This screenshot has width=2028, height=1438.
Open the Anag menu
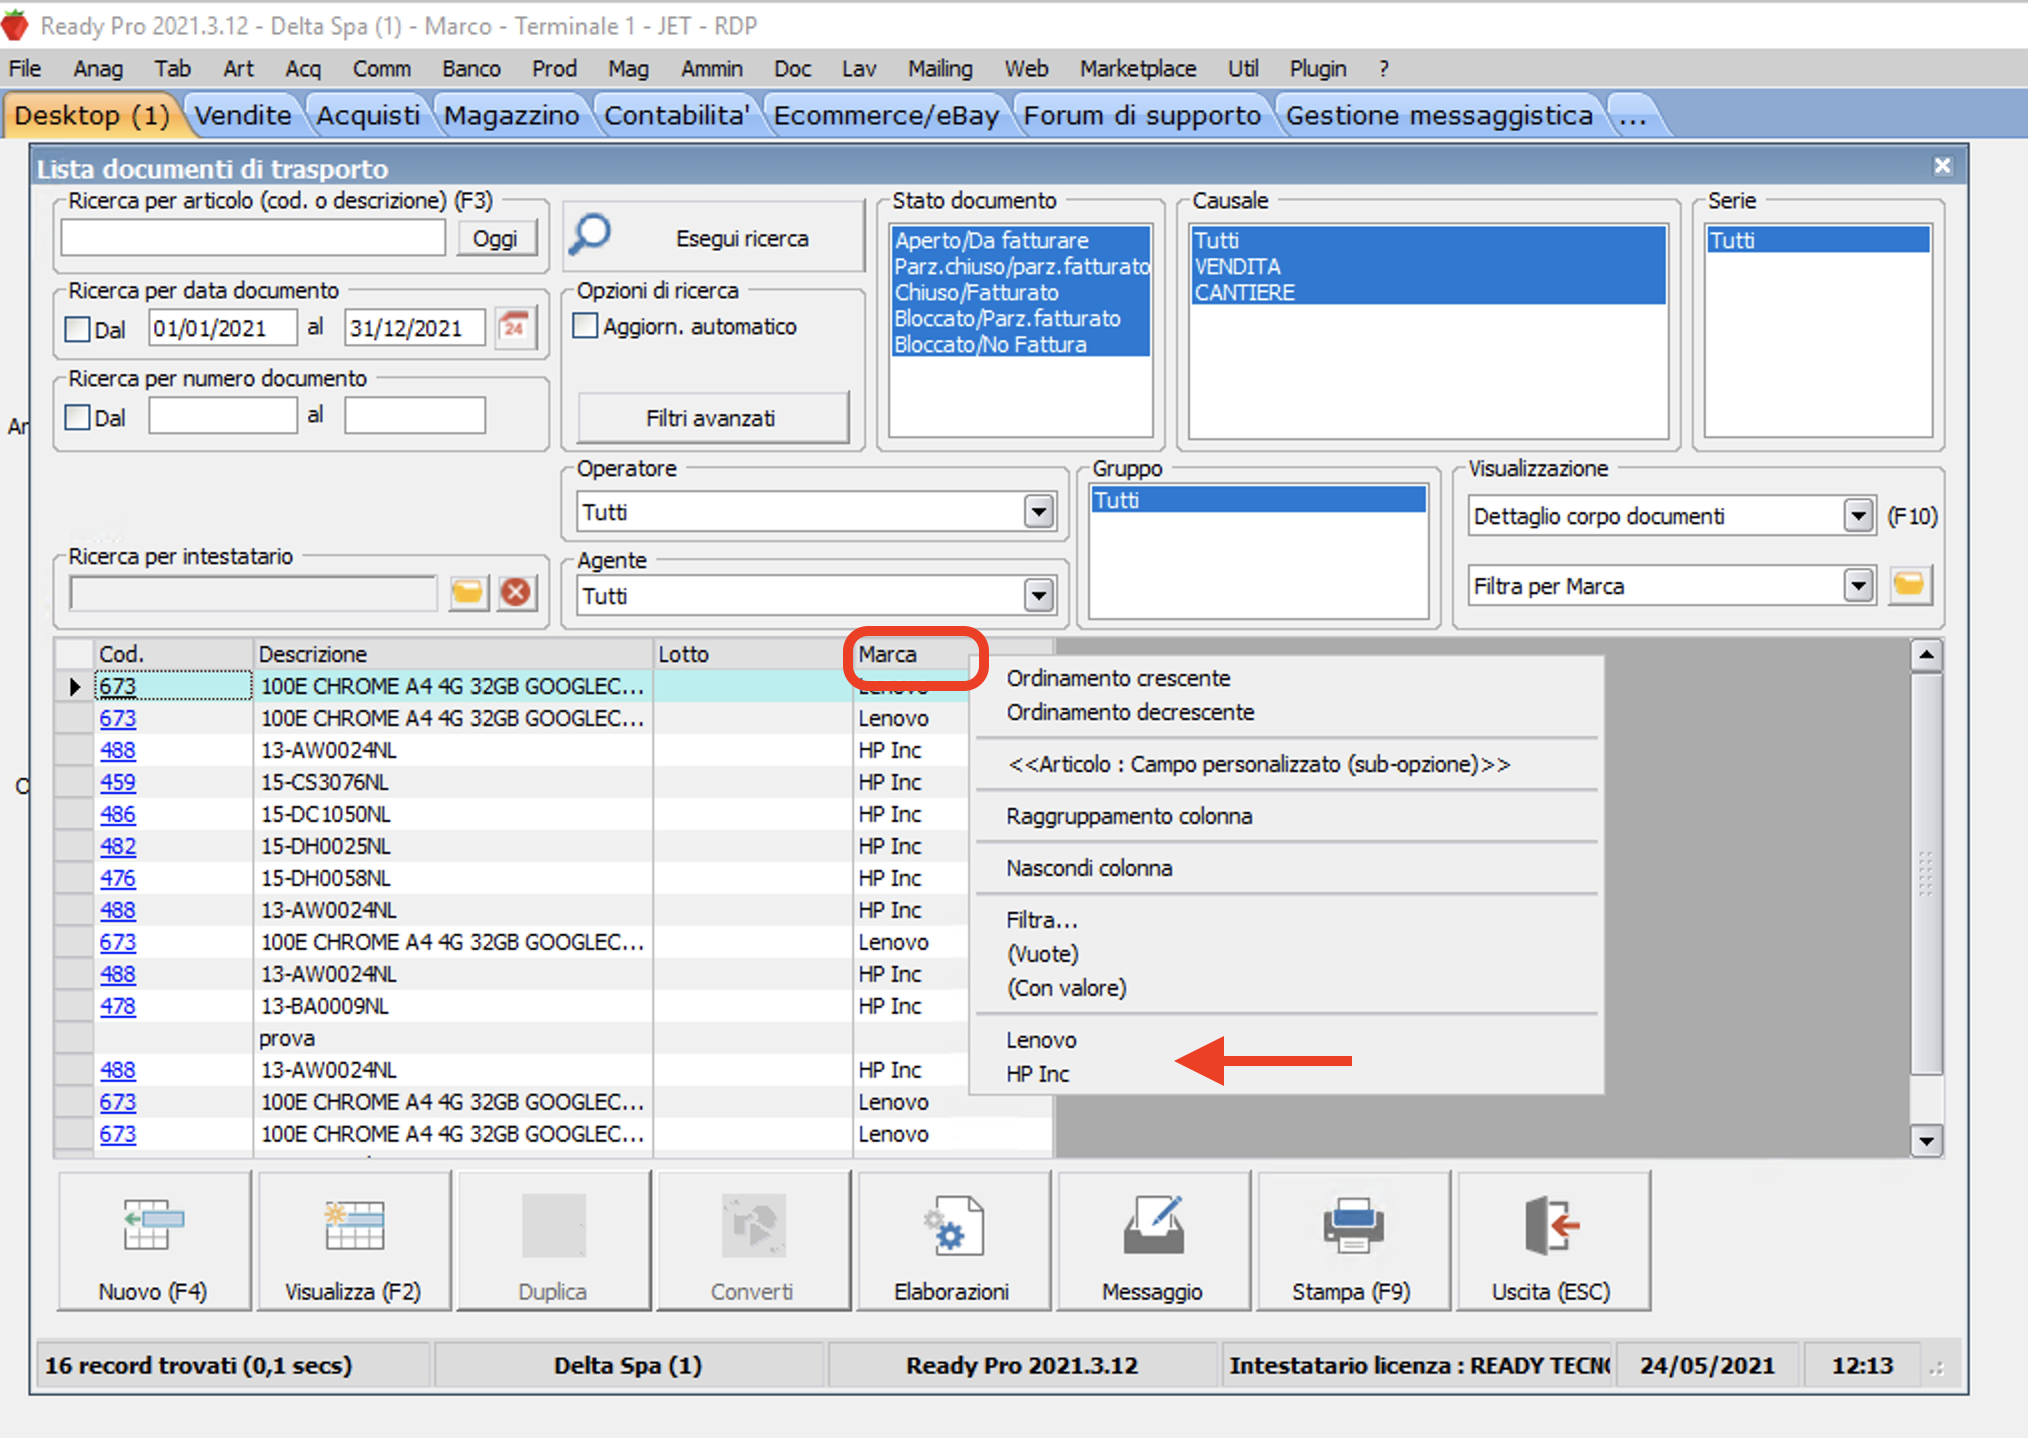coord(98,68)
